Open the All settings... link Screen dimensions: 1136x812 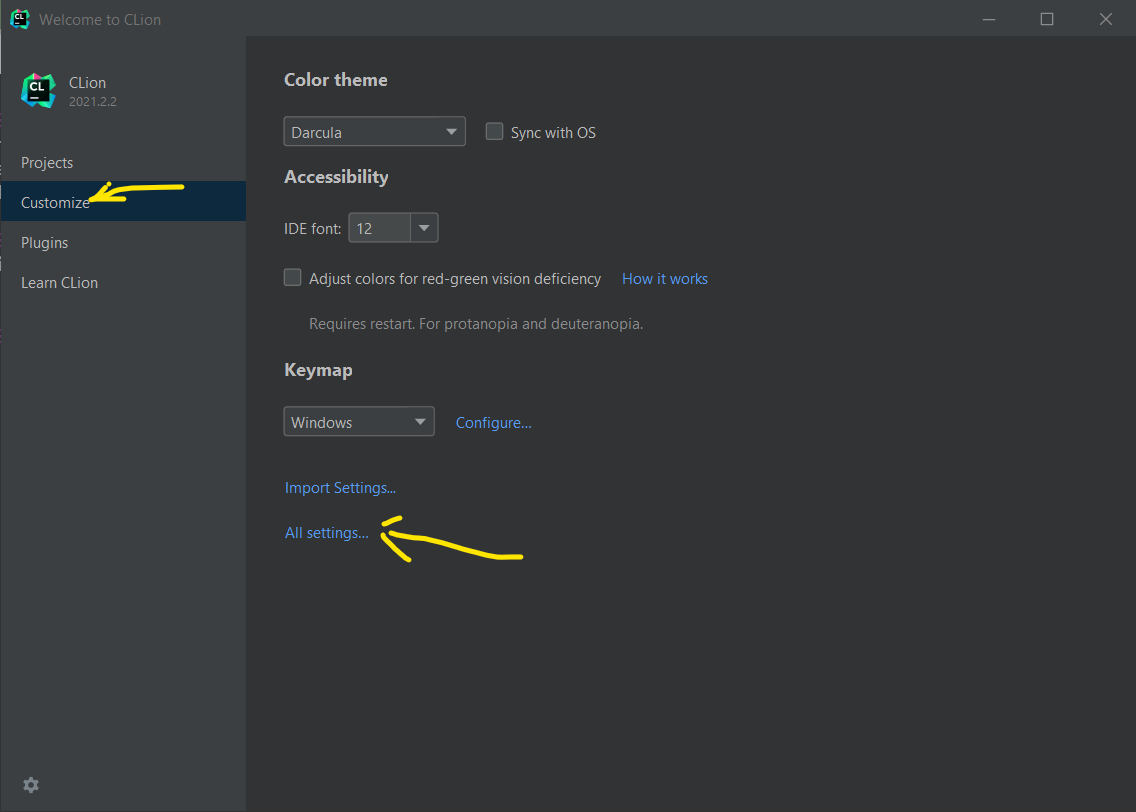pos(326,532)
